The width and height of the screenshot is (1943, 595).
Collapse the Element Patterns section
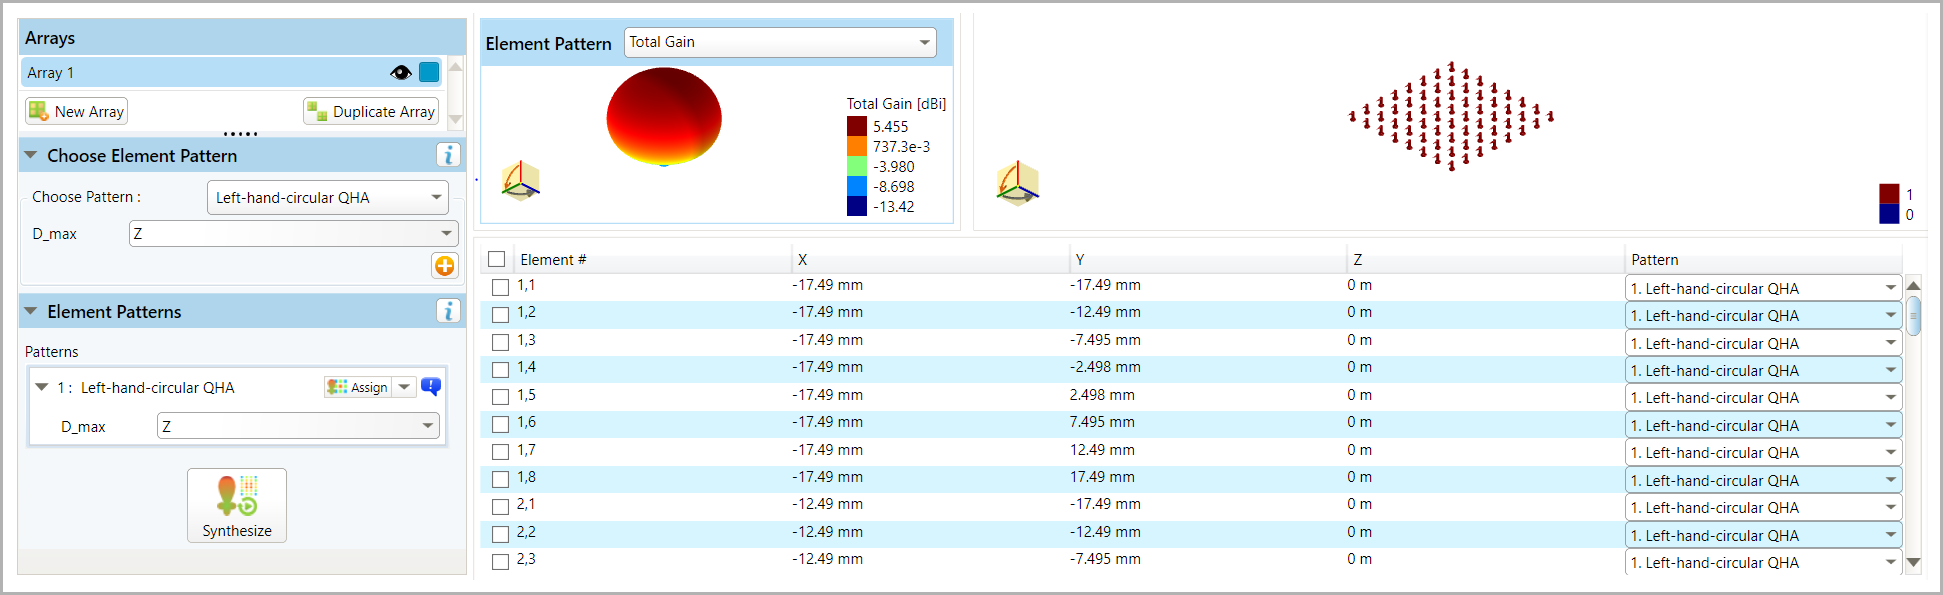click(x=30, y=311)
